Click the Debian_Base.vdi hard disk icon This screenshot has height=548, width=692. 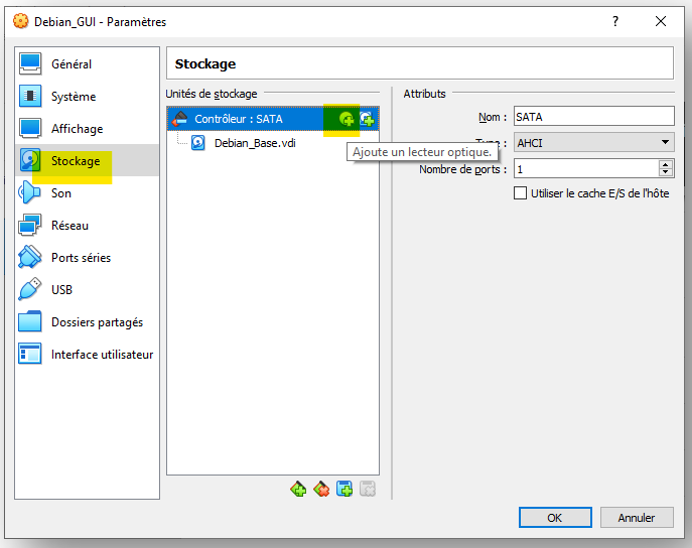click(x=198, y=143)
